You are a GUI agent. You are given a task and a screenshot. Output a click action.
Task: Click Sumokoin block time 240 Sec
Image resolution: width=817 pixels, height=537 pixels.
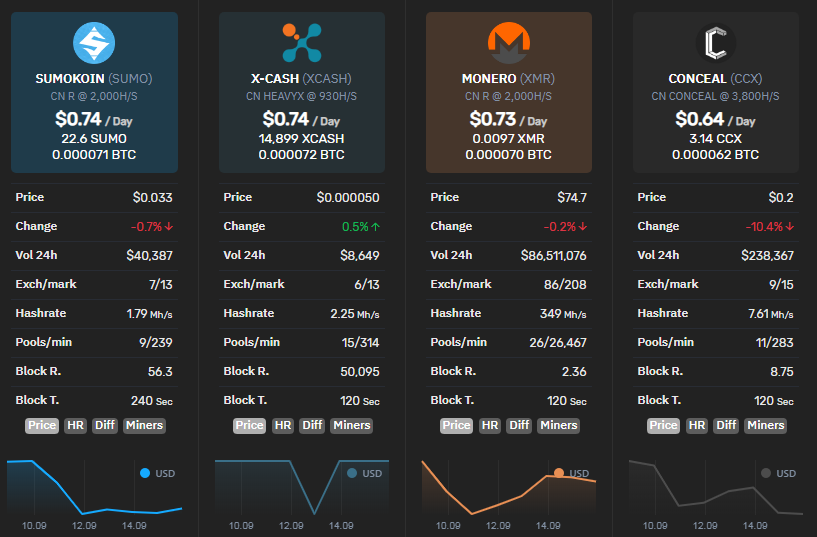tap(152, 401)
